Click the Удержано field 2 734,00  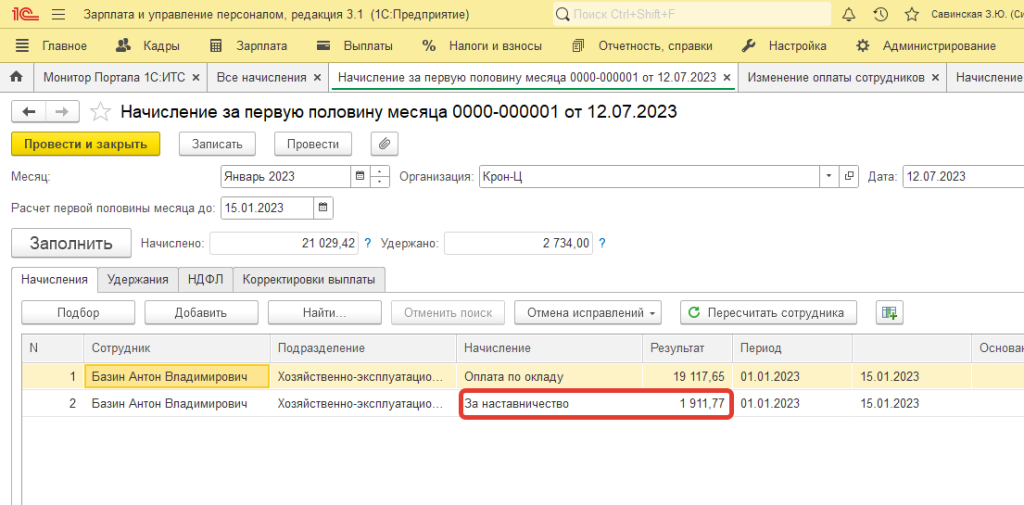519,243
